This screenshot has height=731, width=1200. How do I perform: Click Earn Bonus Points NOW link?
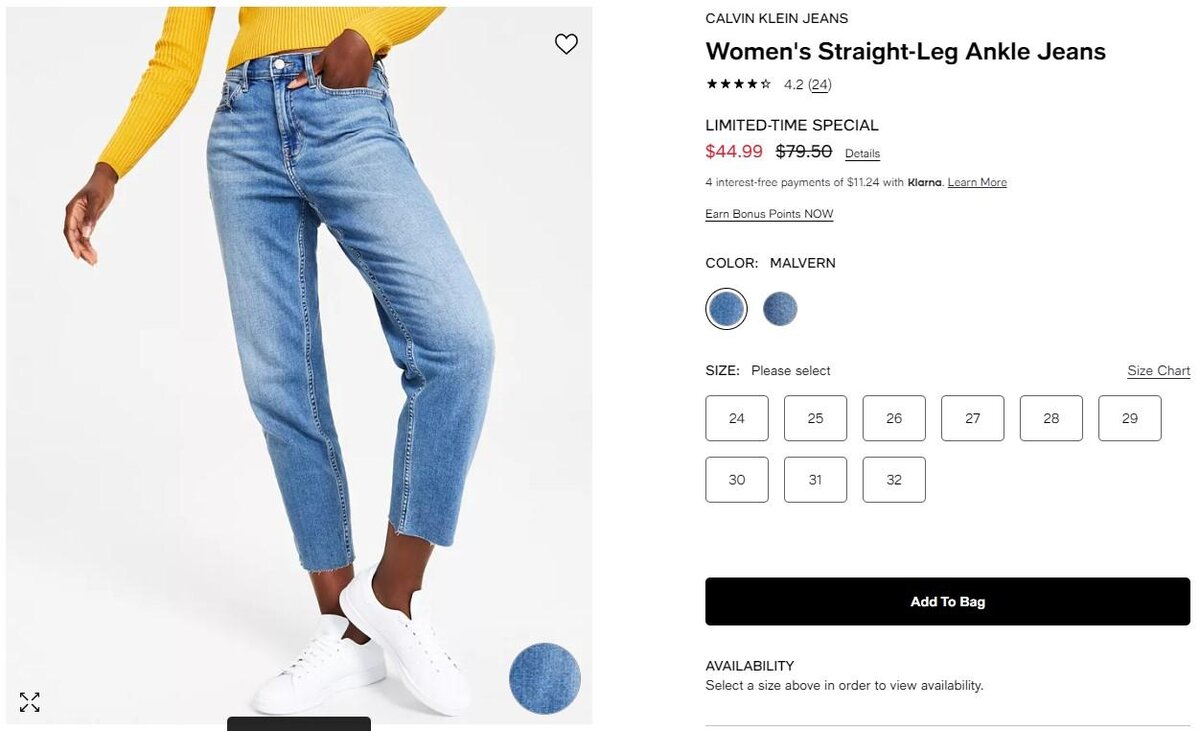(769, 214)
